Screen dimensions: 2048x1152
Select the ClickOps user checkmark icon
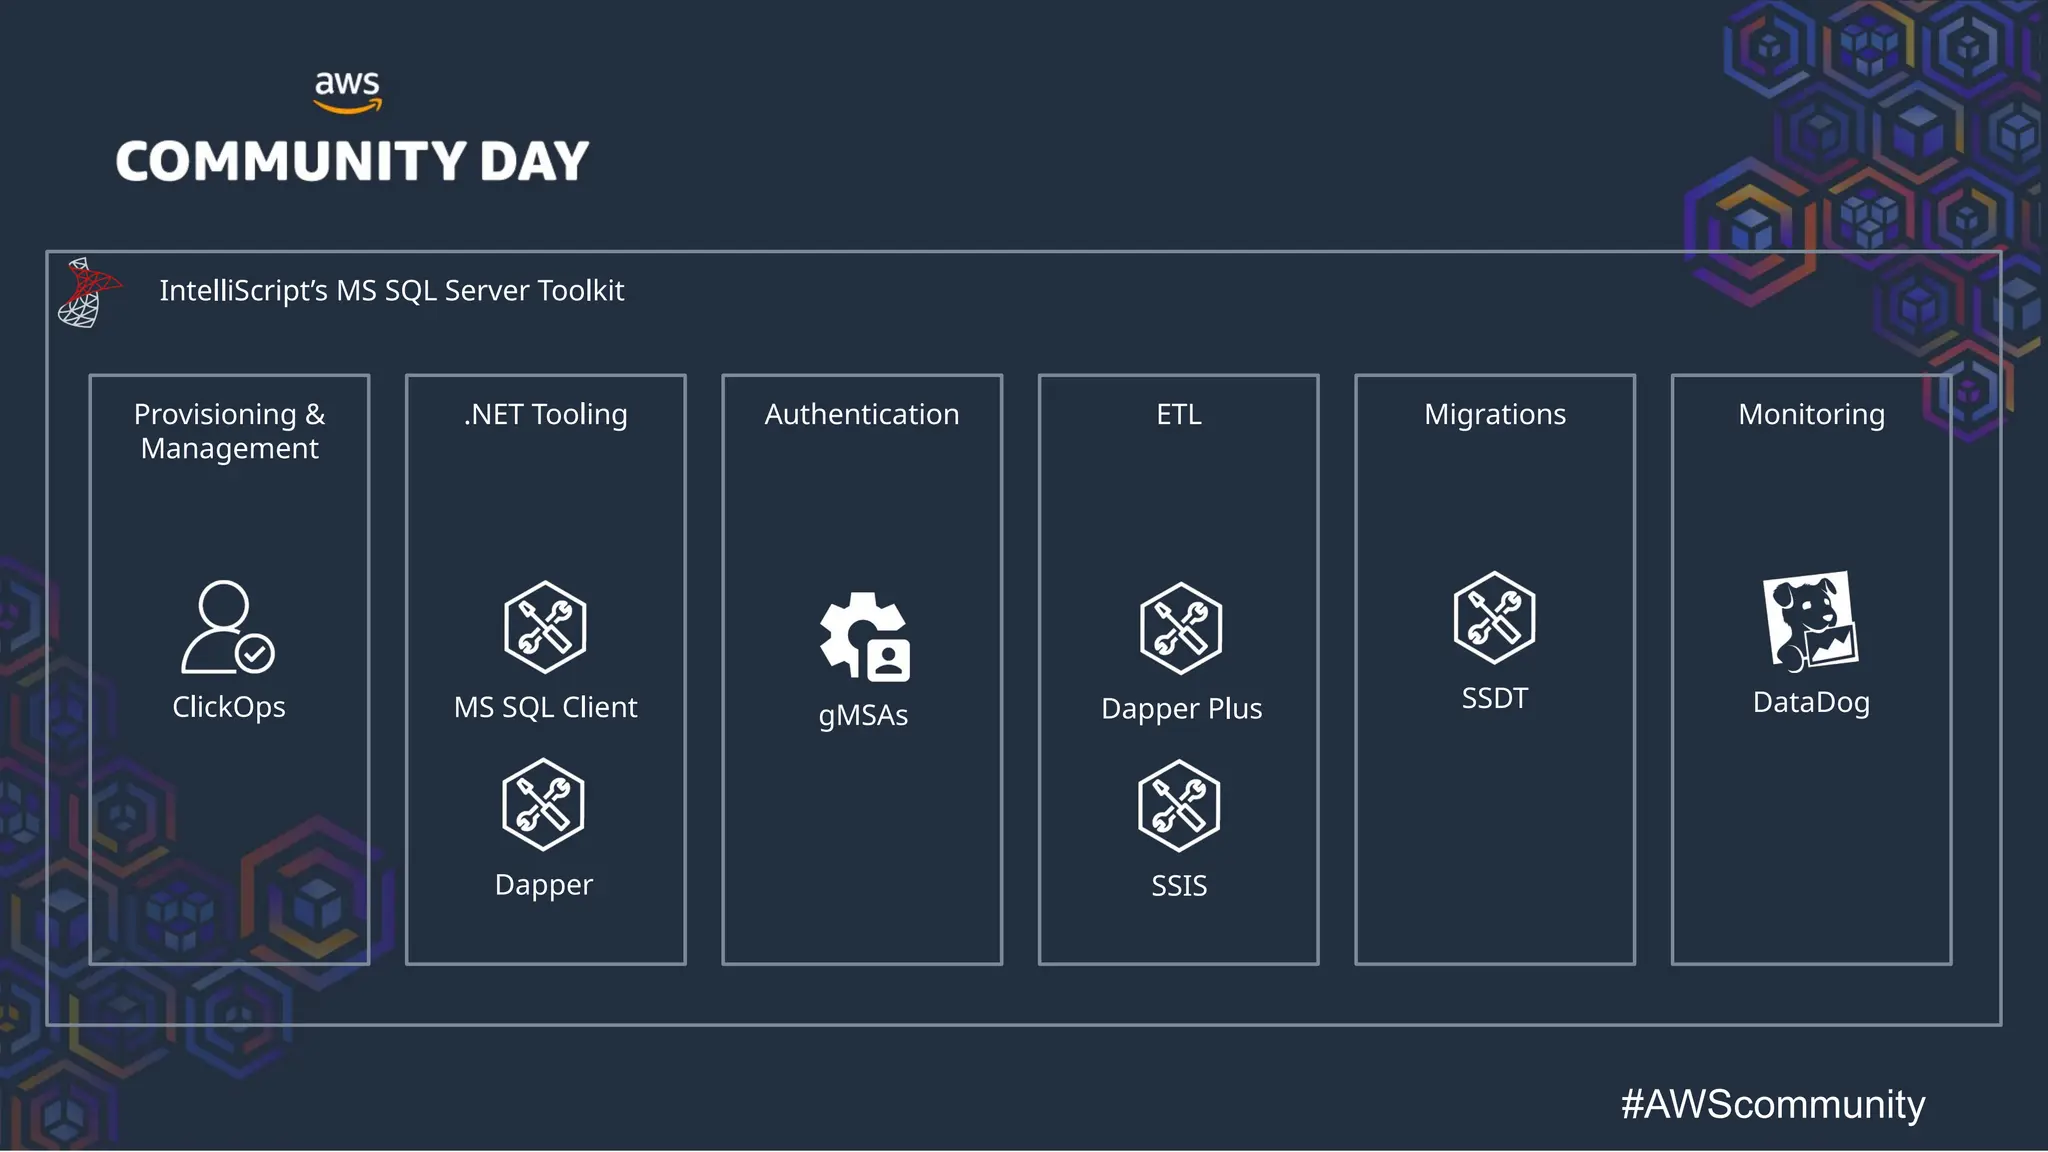(228, 627)
